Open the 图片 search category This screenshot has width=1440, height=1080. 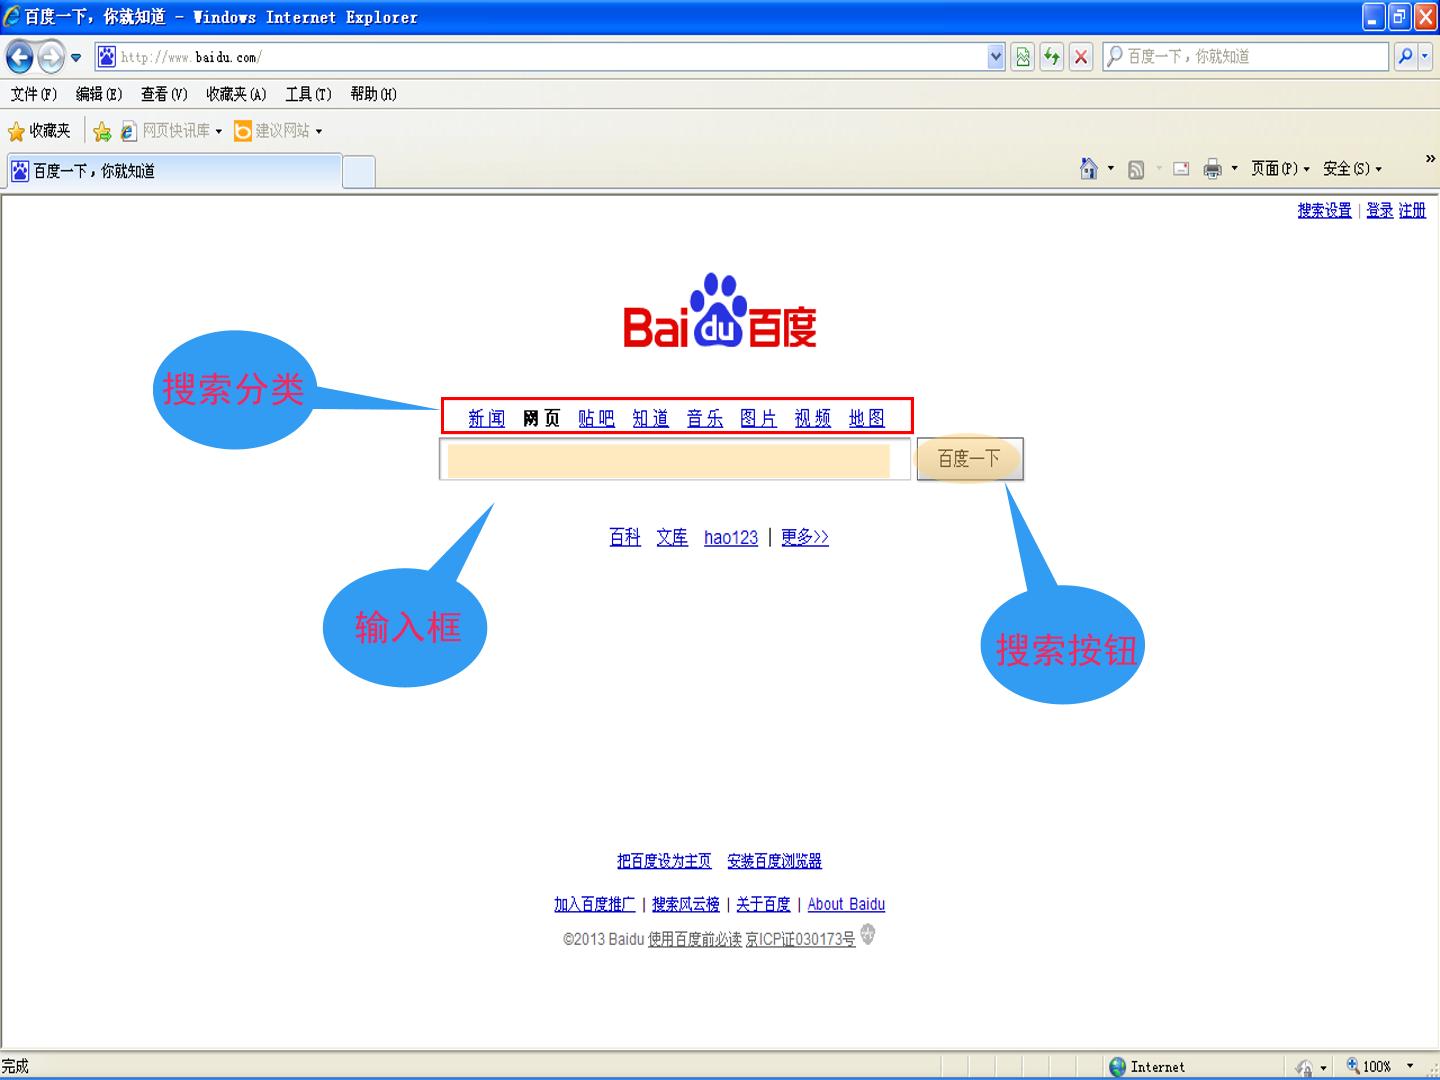point(758,418)
